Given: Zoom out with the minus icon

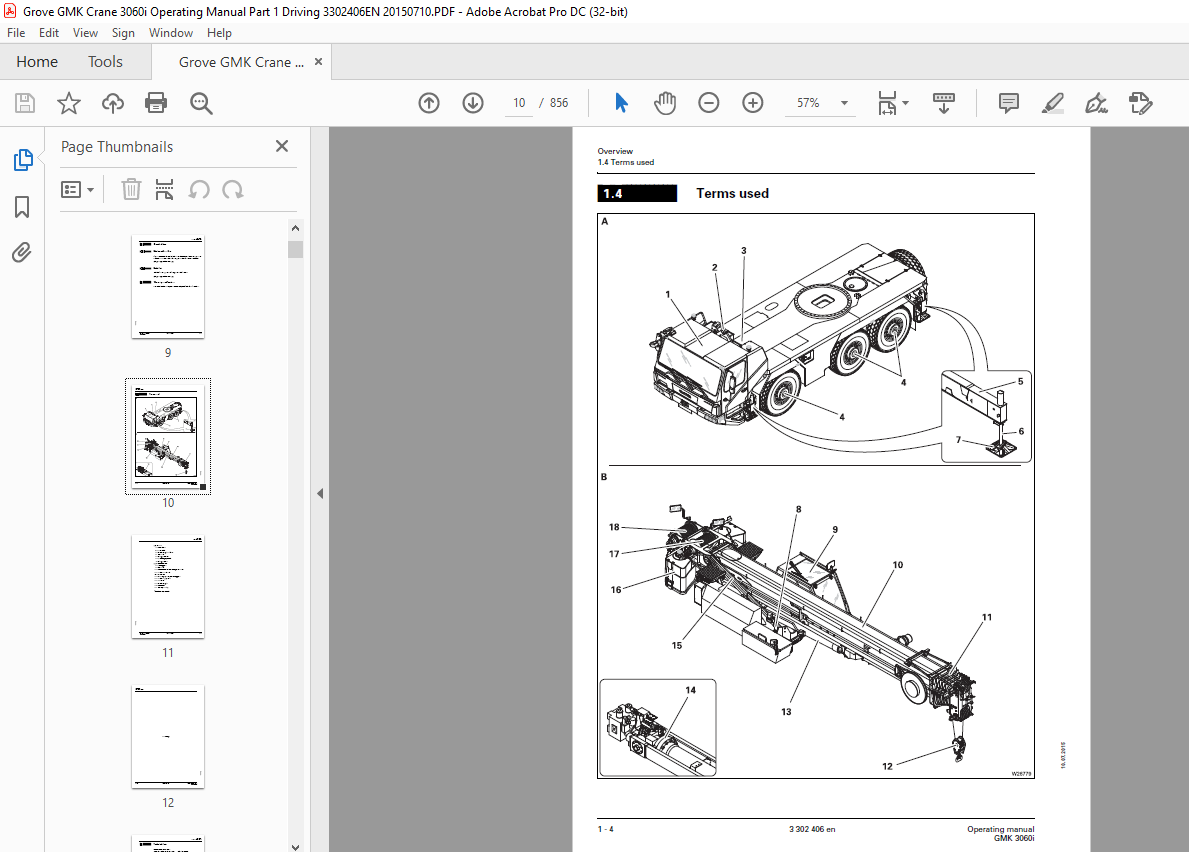Looking at the screenshot, I should point(709,102).
